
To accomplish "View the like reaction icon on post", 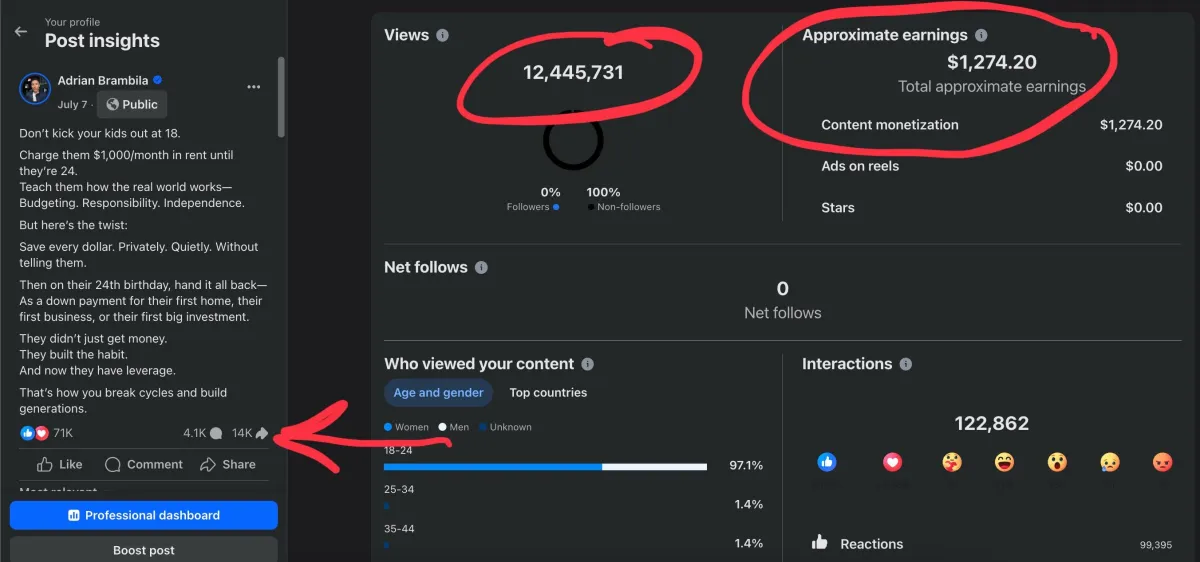I will tap(27, 433).
